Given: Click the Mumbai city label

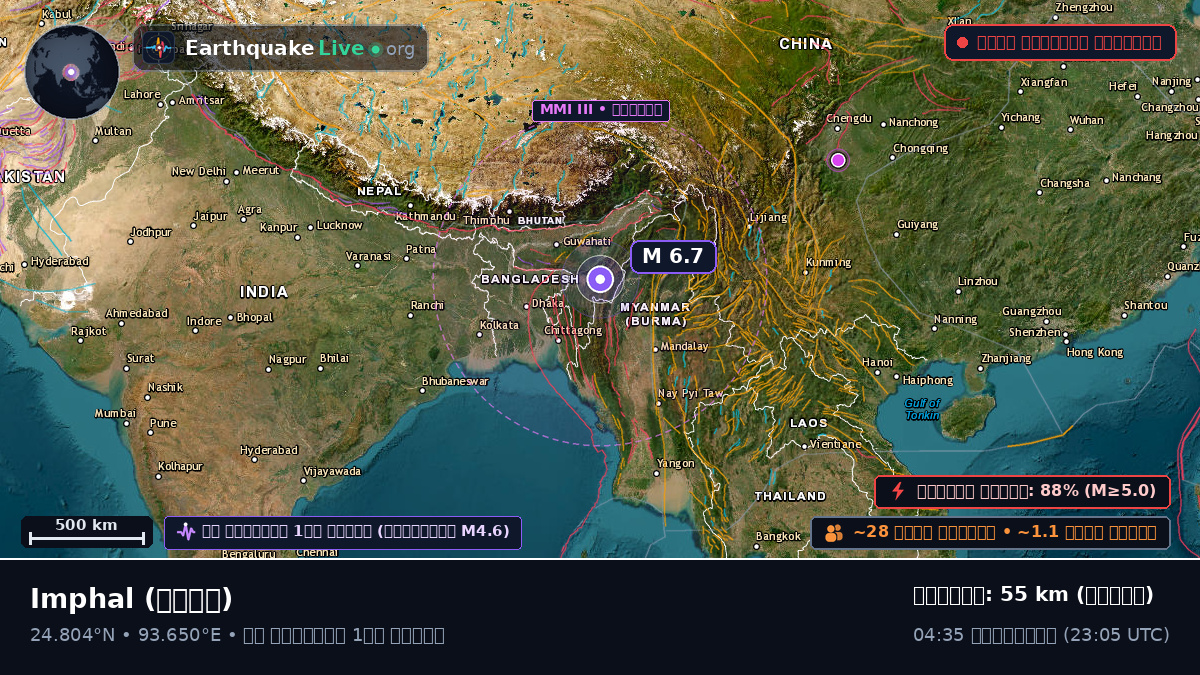Looking at the screenshot, I should coord(115,413).
